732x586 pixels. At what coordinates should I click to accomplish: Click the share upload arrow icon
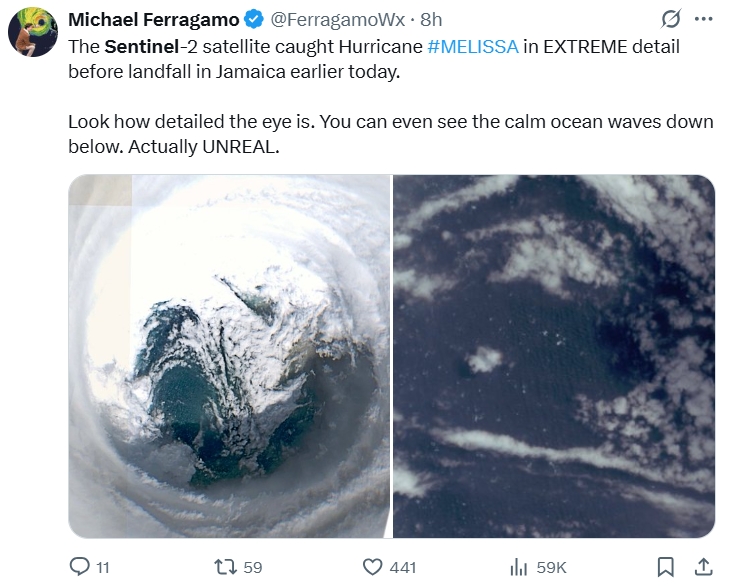702,567
